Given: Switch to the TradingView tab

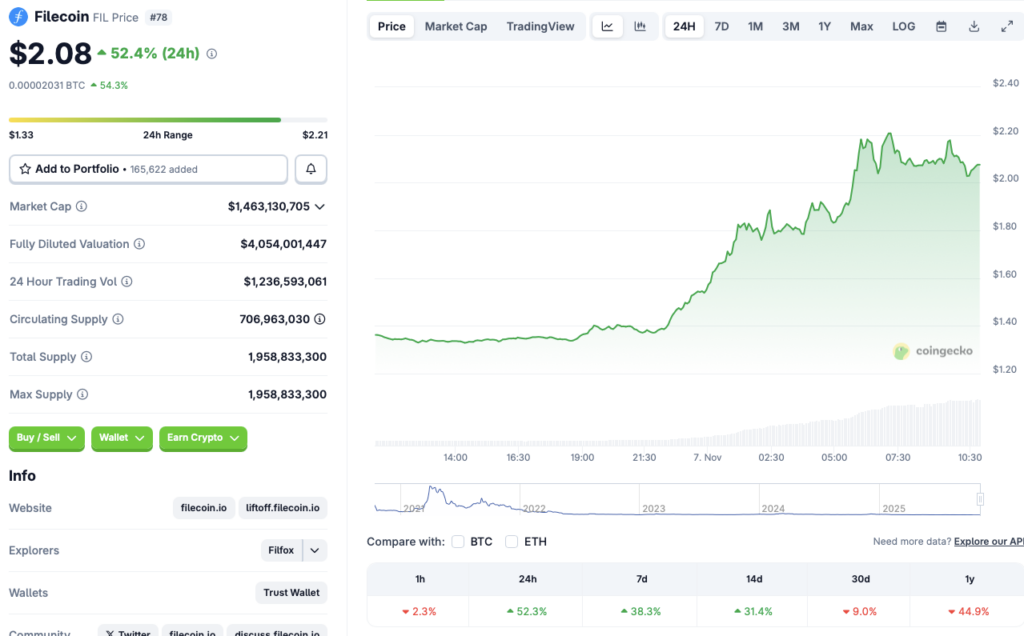Looking at the screenshot, I should tap(541, 26).
